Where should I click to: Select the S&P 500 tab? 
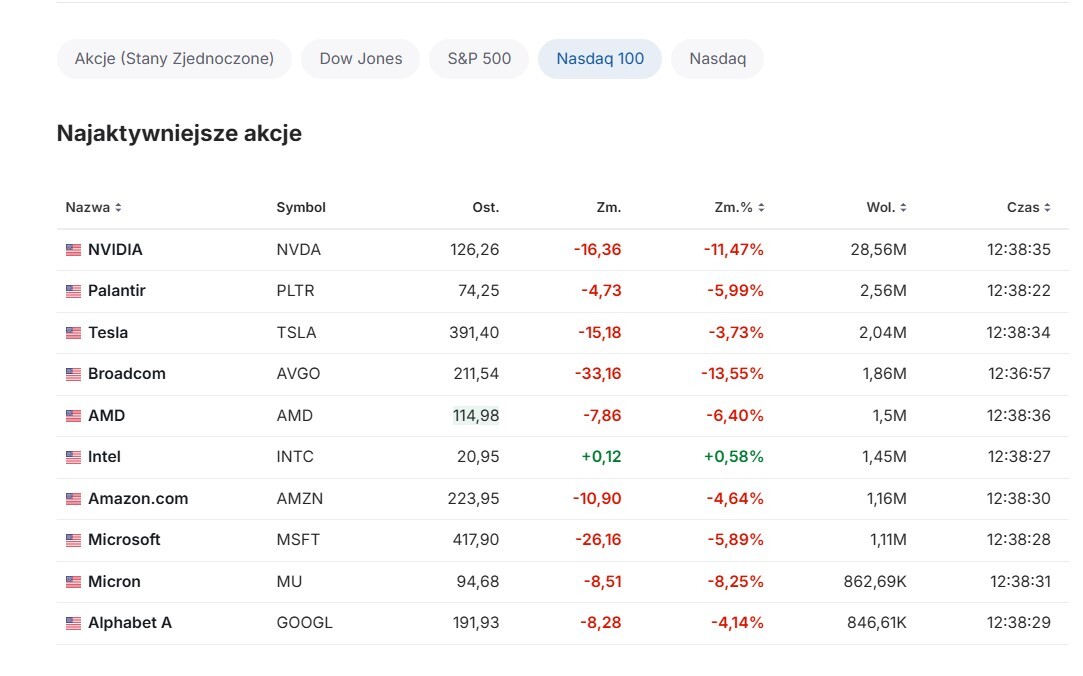click(x=479, y=59)
